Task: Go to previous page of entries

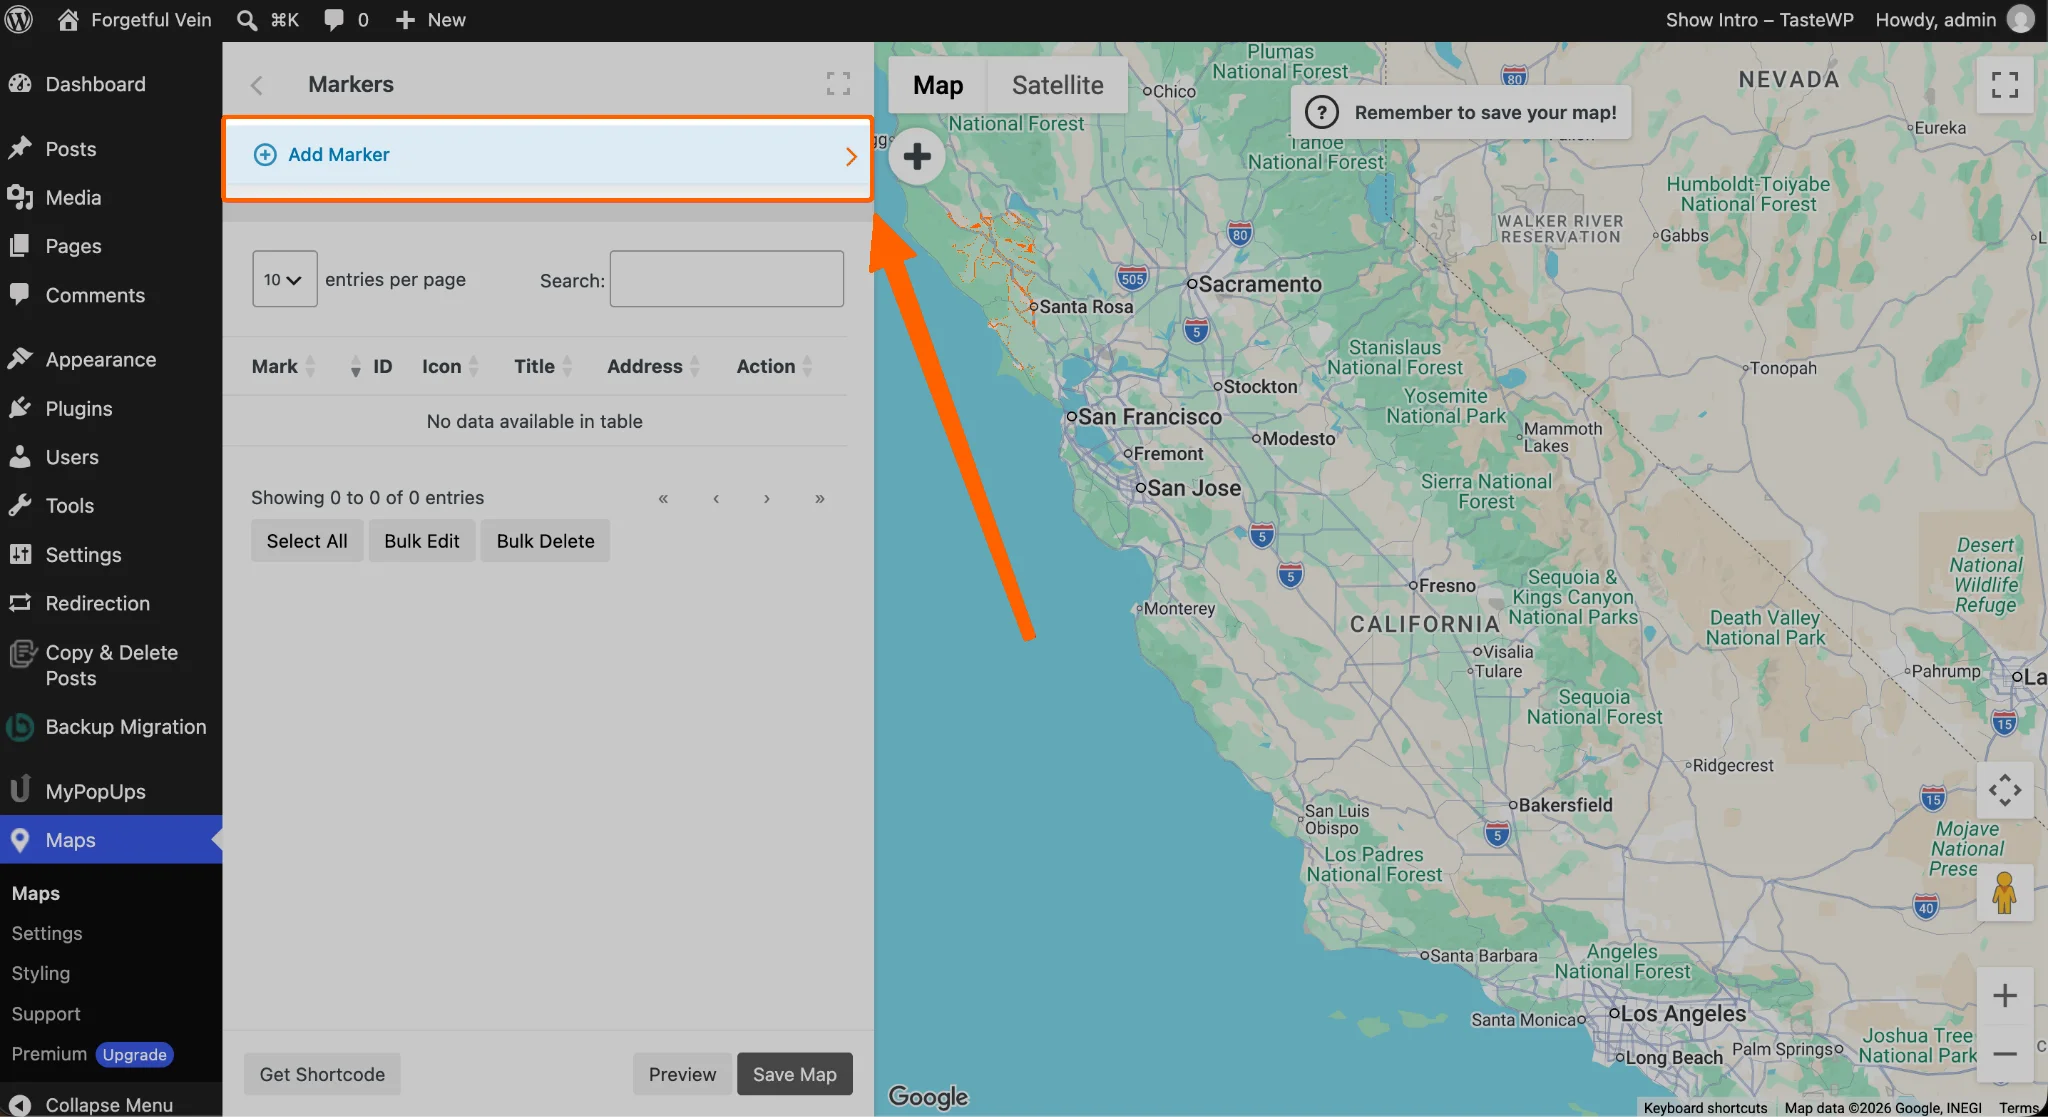Action: 716,498
